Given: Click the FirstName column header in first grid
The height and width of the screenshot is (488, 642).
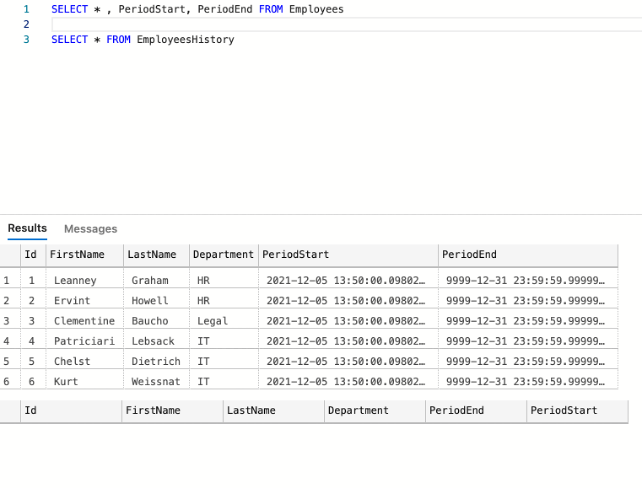Looking at the screenshot, I should (85, 255).
